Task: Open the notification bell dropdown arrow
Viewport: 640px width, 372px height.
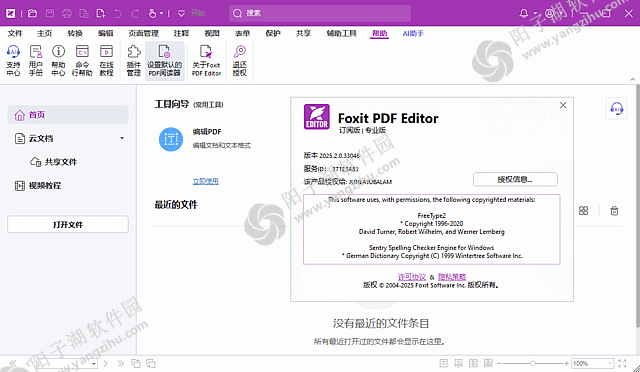Action: pyautogui.click(x=535, y=13)
